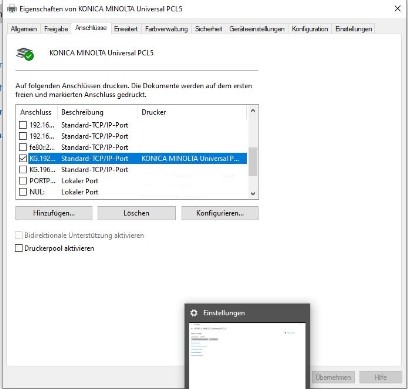Click port list scroll down arrow
Image resolution: width=408 pixels, height=389 pixels.
click(x=253, y=193)
